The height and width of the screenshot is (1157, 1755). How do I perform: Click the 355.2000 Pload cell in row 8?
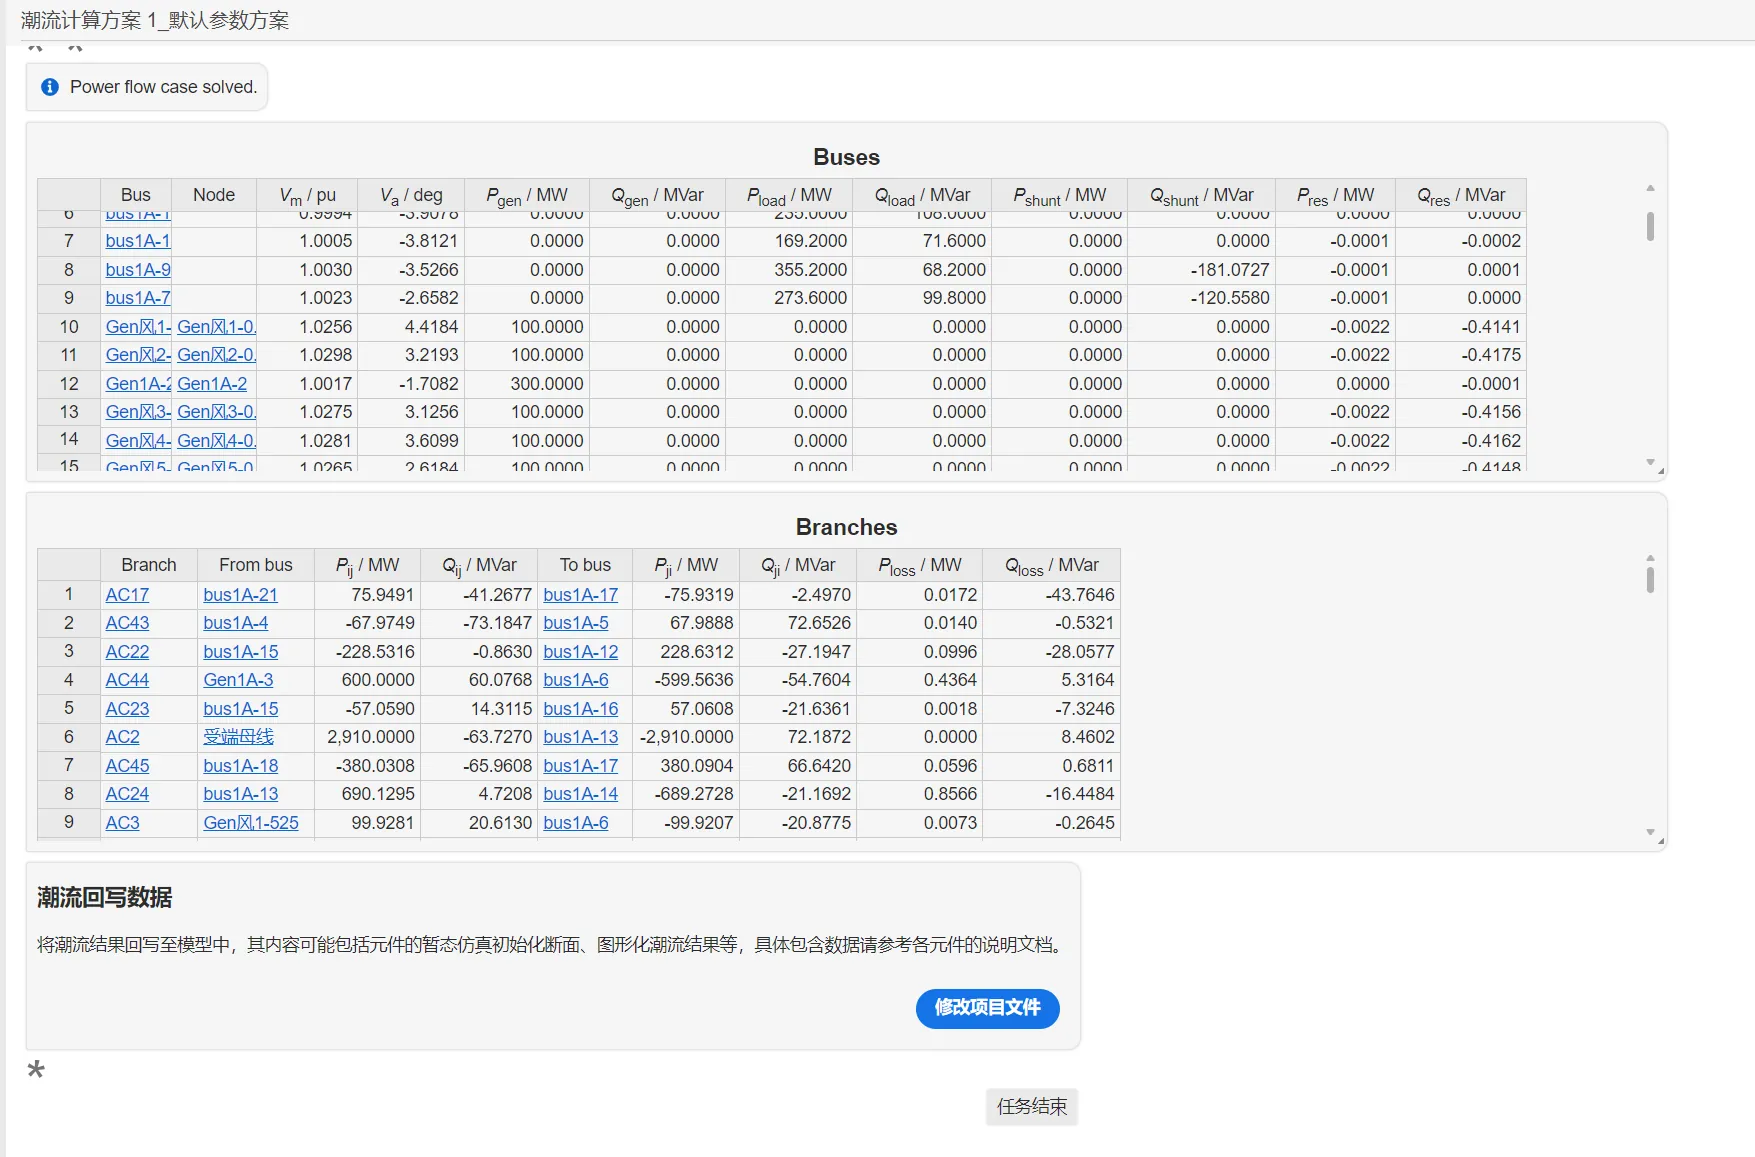[x=790, y=270]
